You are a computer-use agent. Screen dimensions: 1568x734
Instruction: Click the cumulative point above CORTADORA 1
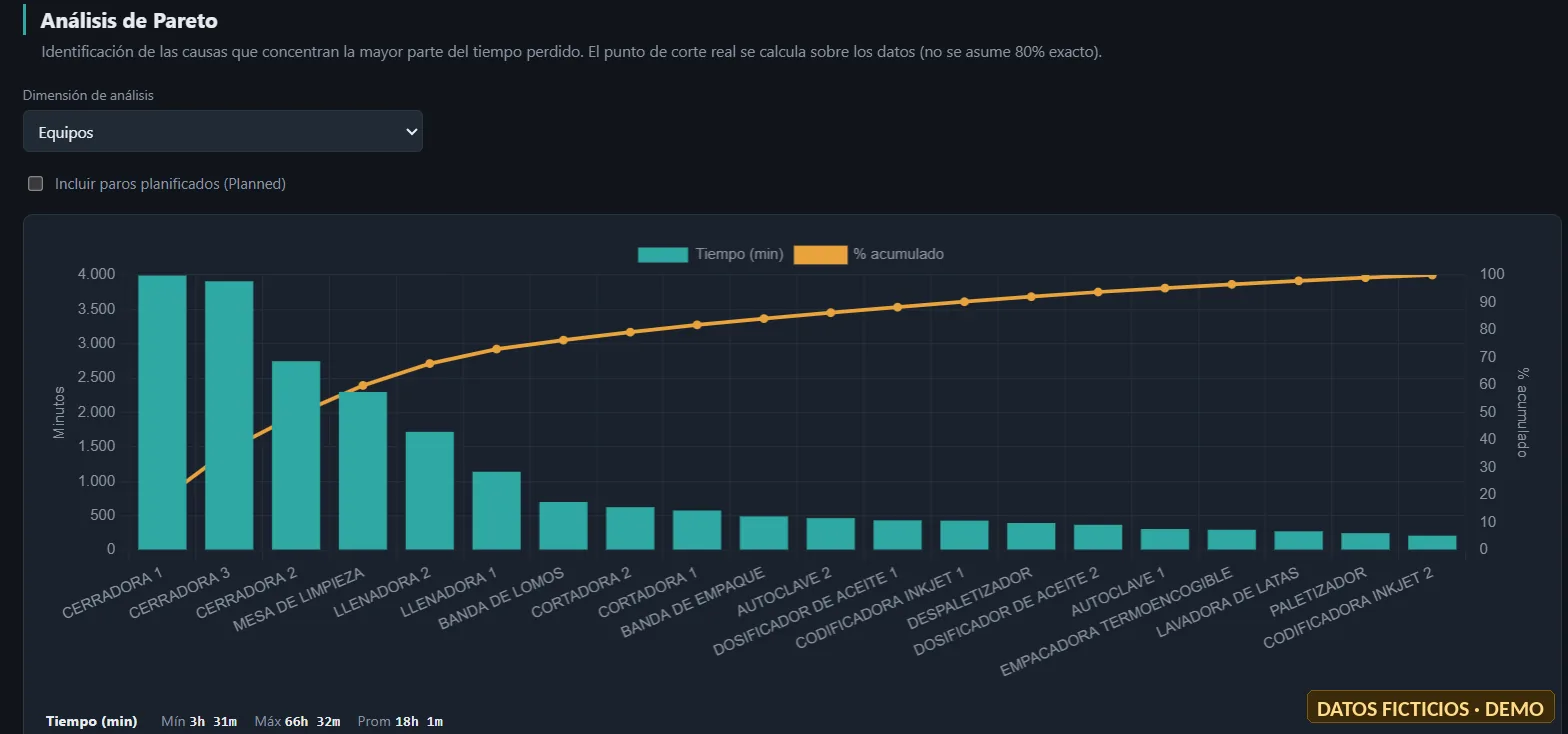click(x=697, y=325)
